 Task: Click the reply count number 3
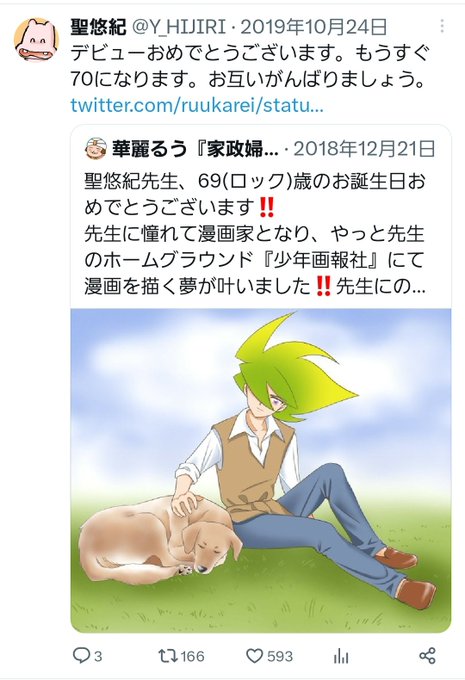(98, 656)
